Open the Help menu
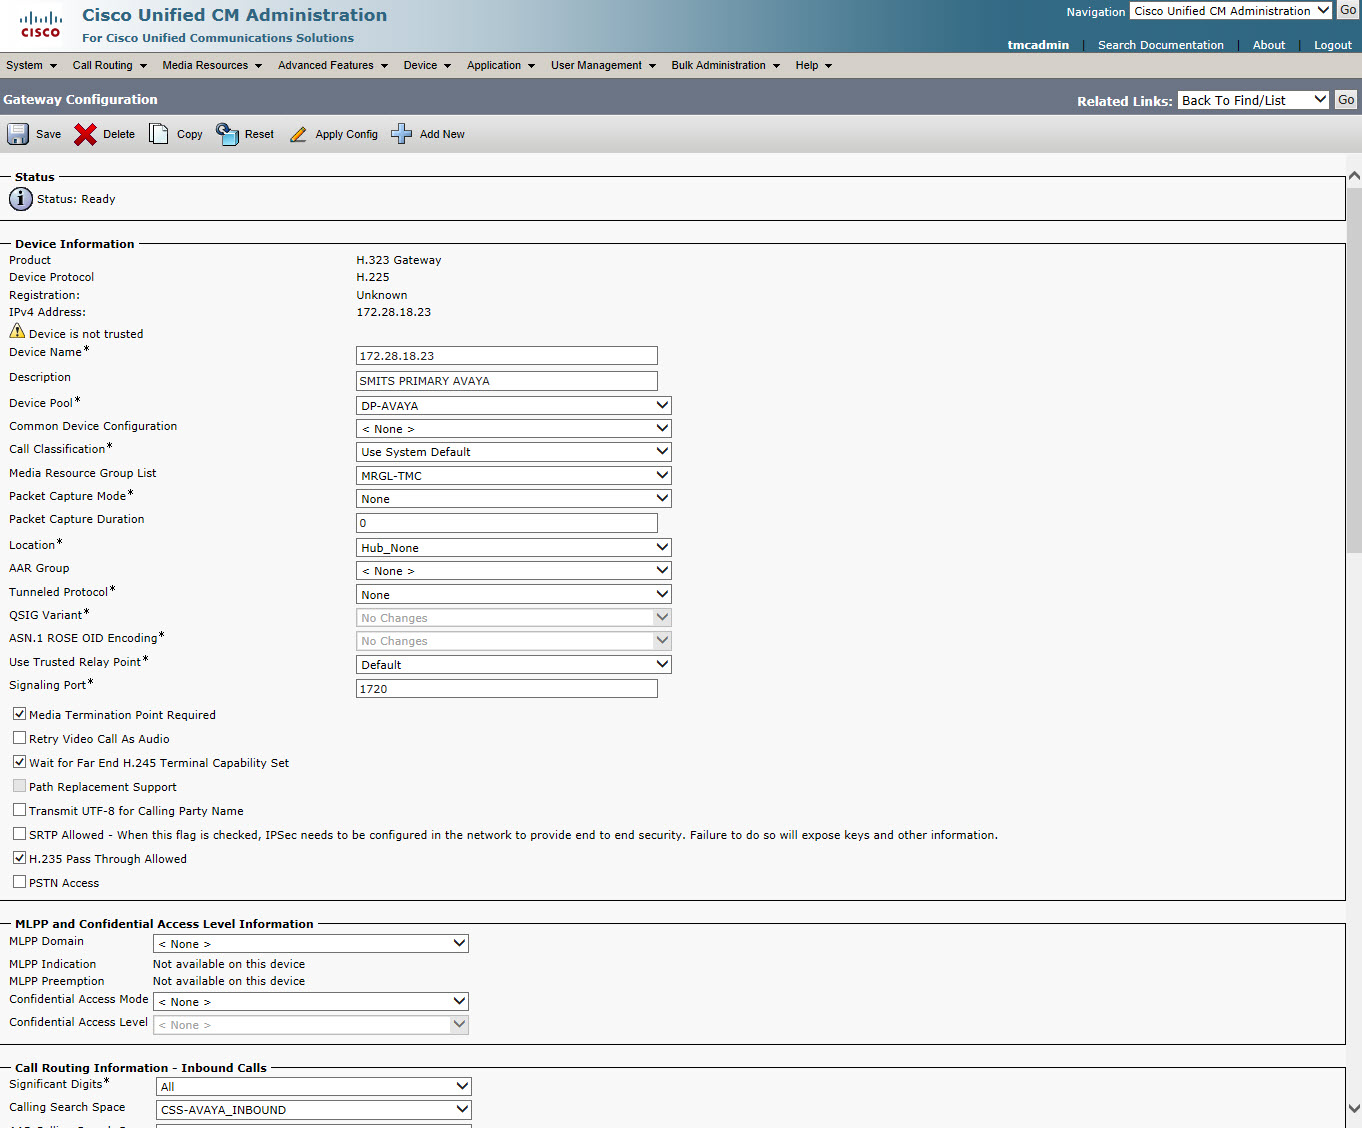The image size is (1362, 1128). [x=814, y=65]
